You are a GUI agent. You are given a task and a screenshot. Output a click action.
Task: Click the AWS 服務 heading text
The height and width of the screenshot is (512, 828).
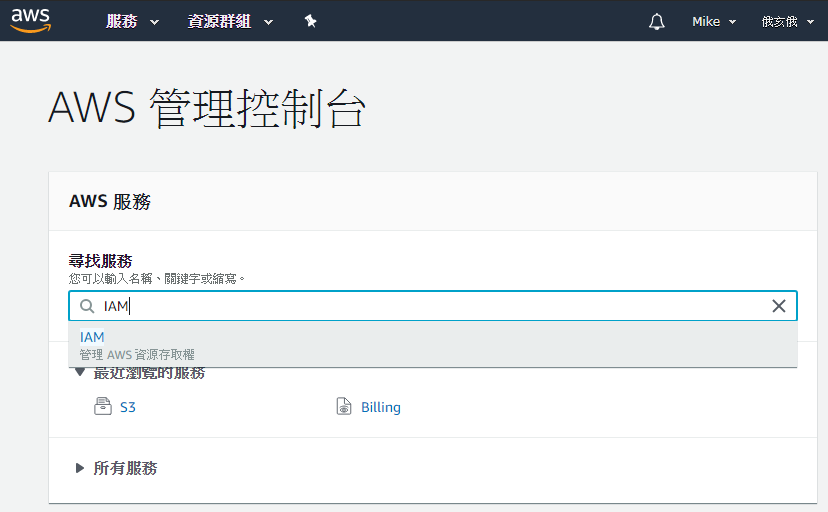[110, 201]
